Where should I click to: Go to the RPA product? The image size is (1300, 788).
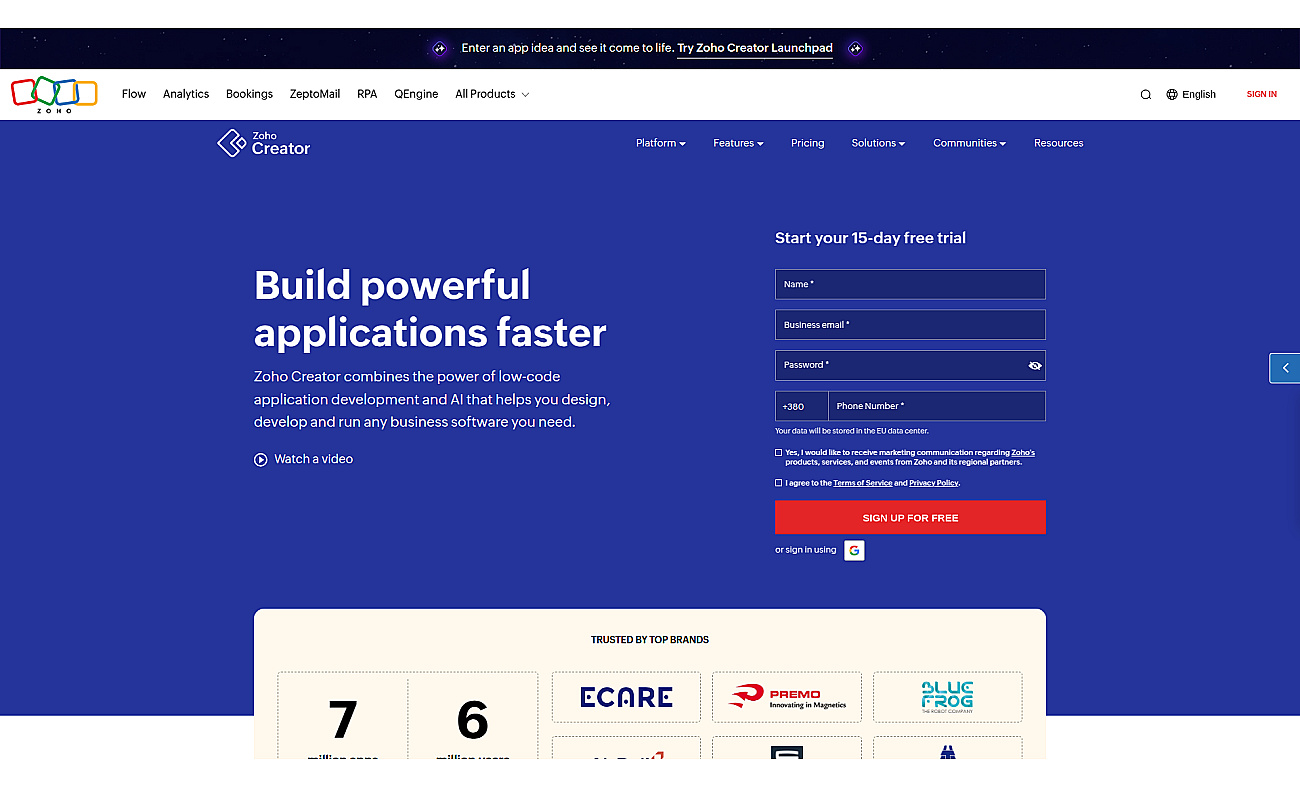(x=367, y=94)
